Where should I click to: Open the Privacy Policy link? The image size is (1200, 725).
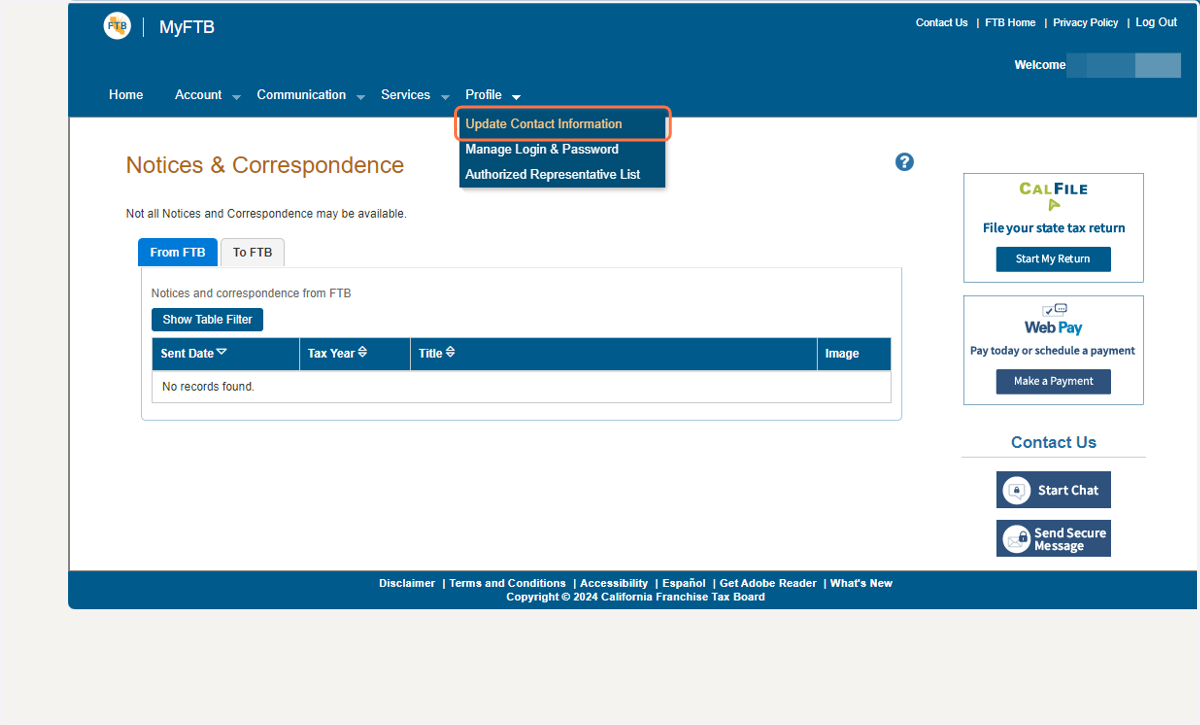pos(1086,23)
